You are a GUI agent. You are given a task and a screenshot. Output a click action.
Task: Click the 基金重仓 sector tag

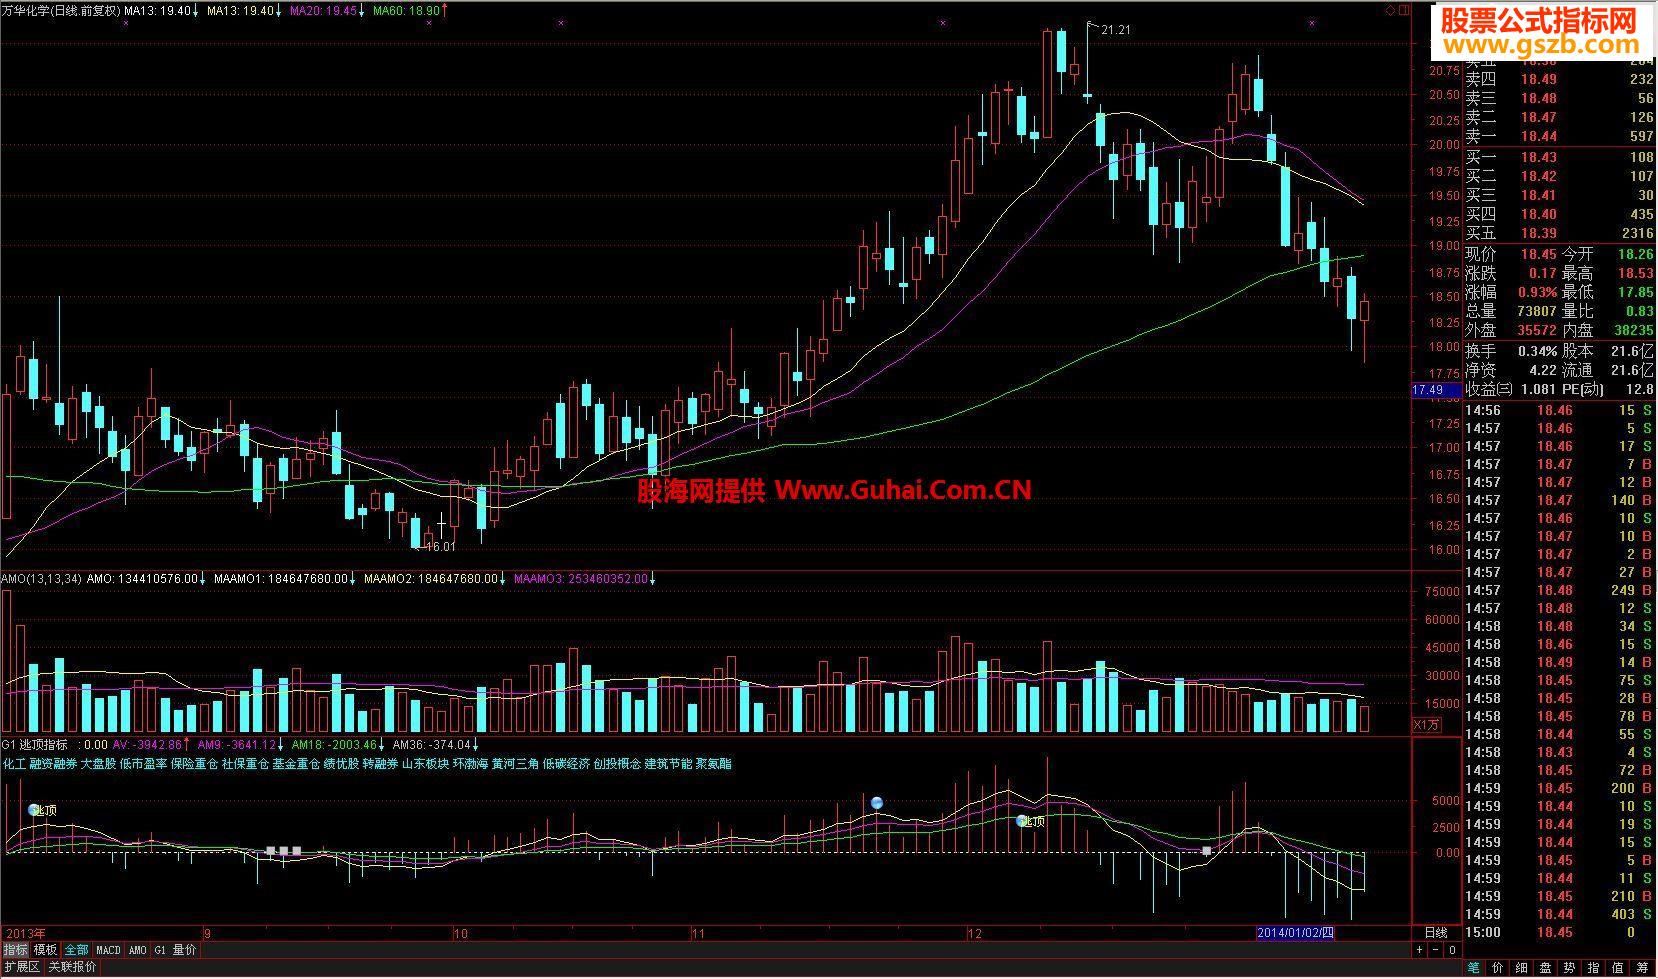tap(296, 764)
